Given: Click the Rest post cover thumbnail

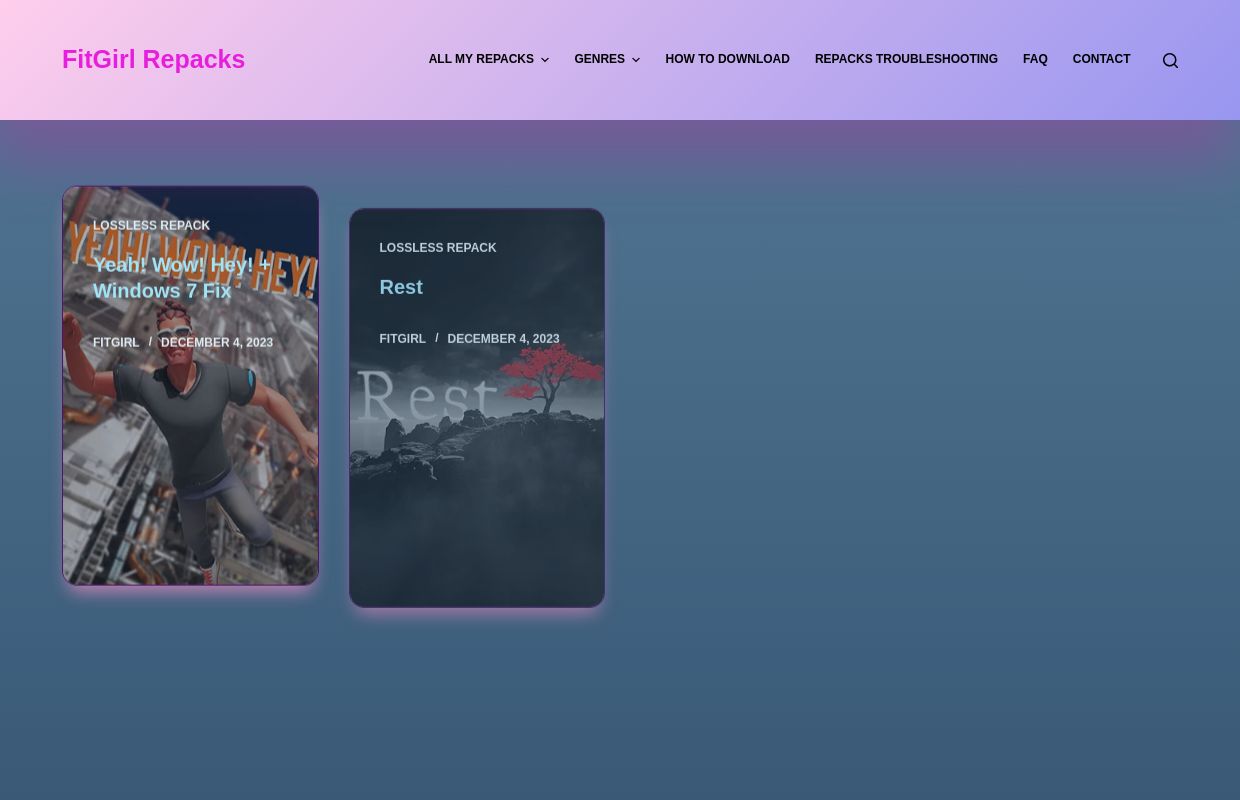Looking at the screenshot, I should click(x=477, y=480).
